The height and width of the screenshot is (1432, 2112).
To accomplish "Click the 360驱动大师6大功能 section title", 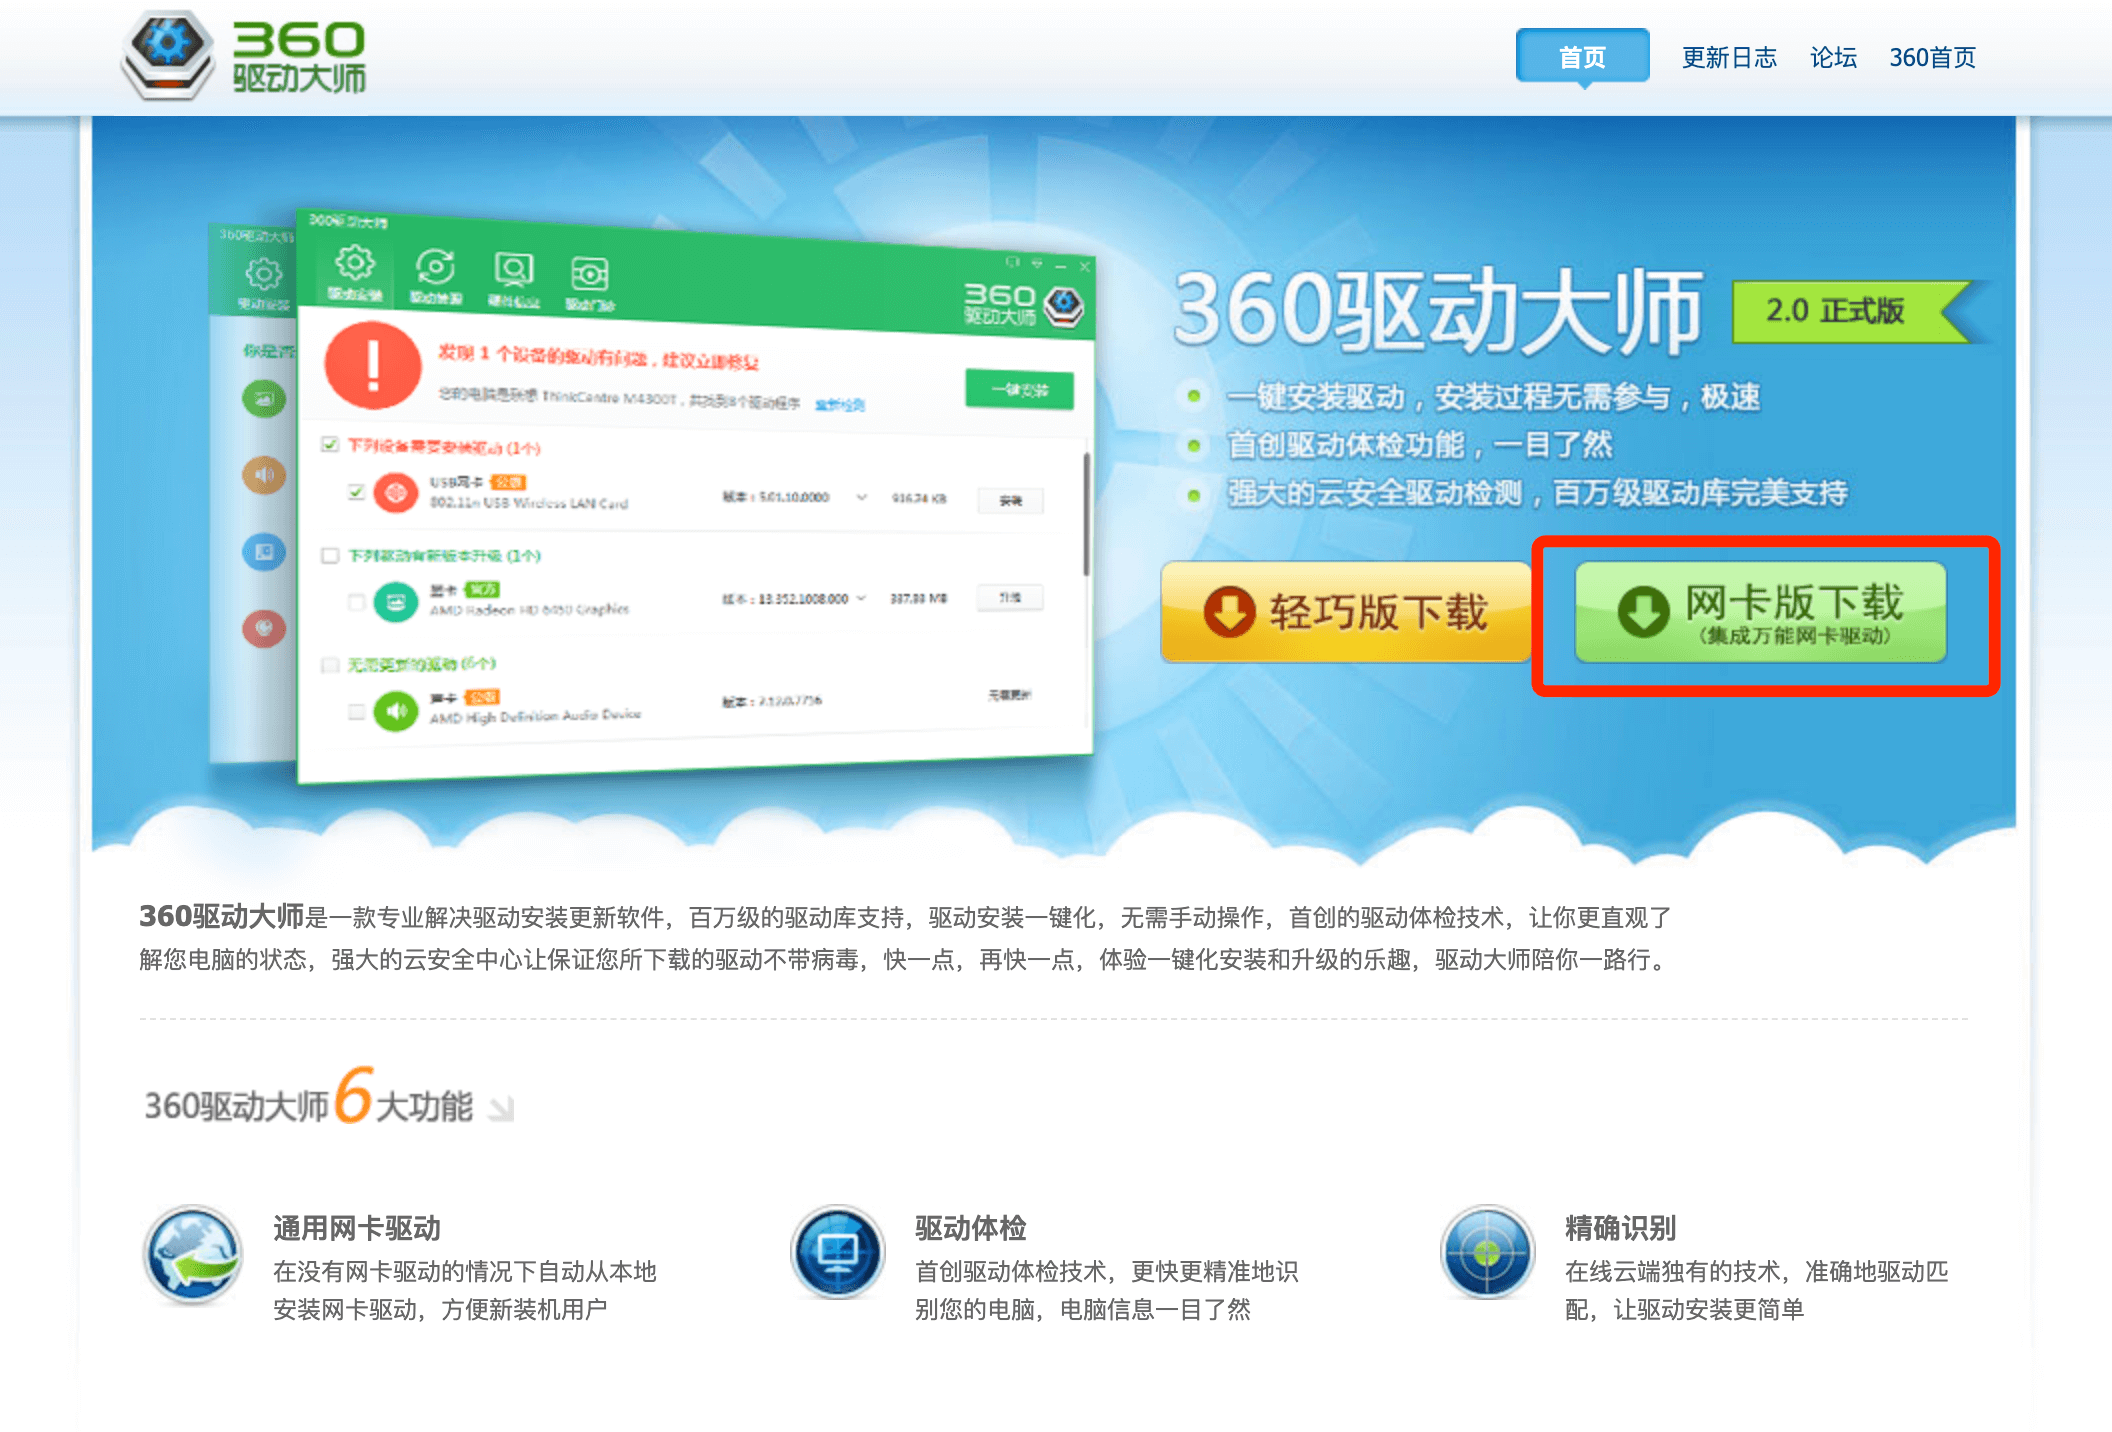I will click(x=309, y=1097).
